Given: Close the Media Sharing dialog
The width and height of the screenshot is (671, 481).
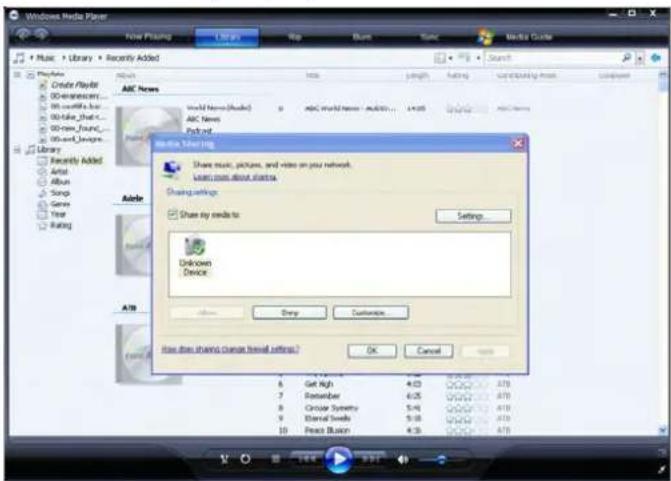Looking at the screenshot, I should click(x=518, y=143).
